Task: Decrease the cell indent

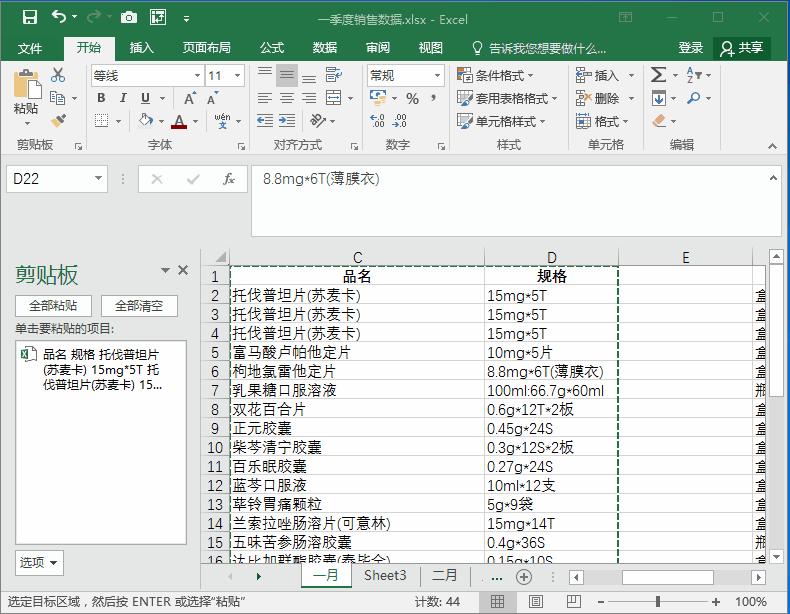Action: (x=265, y=121)
